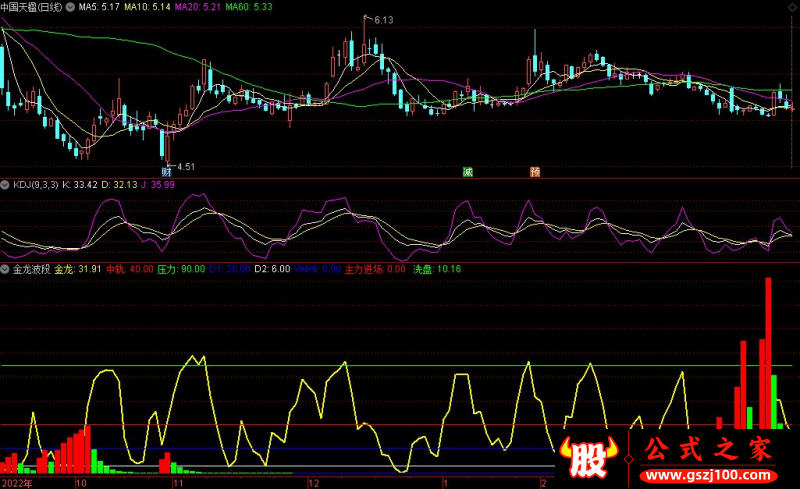Viewport: 800px width, 489px height.
Task: Open the 金龙波段 indicator panel arrow
Action: pos(5,269)
